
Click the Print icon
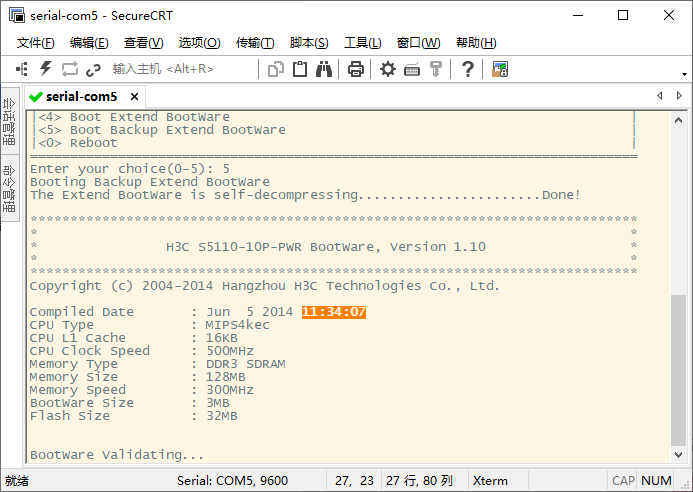(x=355, y=69)
